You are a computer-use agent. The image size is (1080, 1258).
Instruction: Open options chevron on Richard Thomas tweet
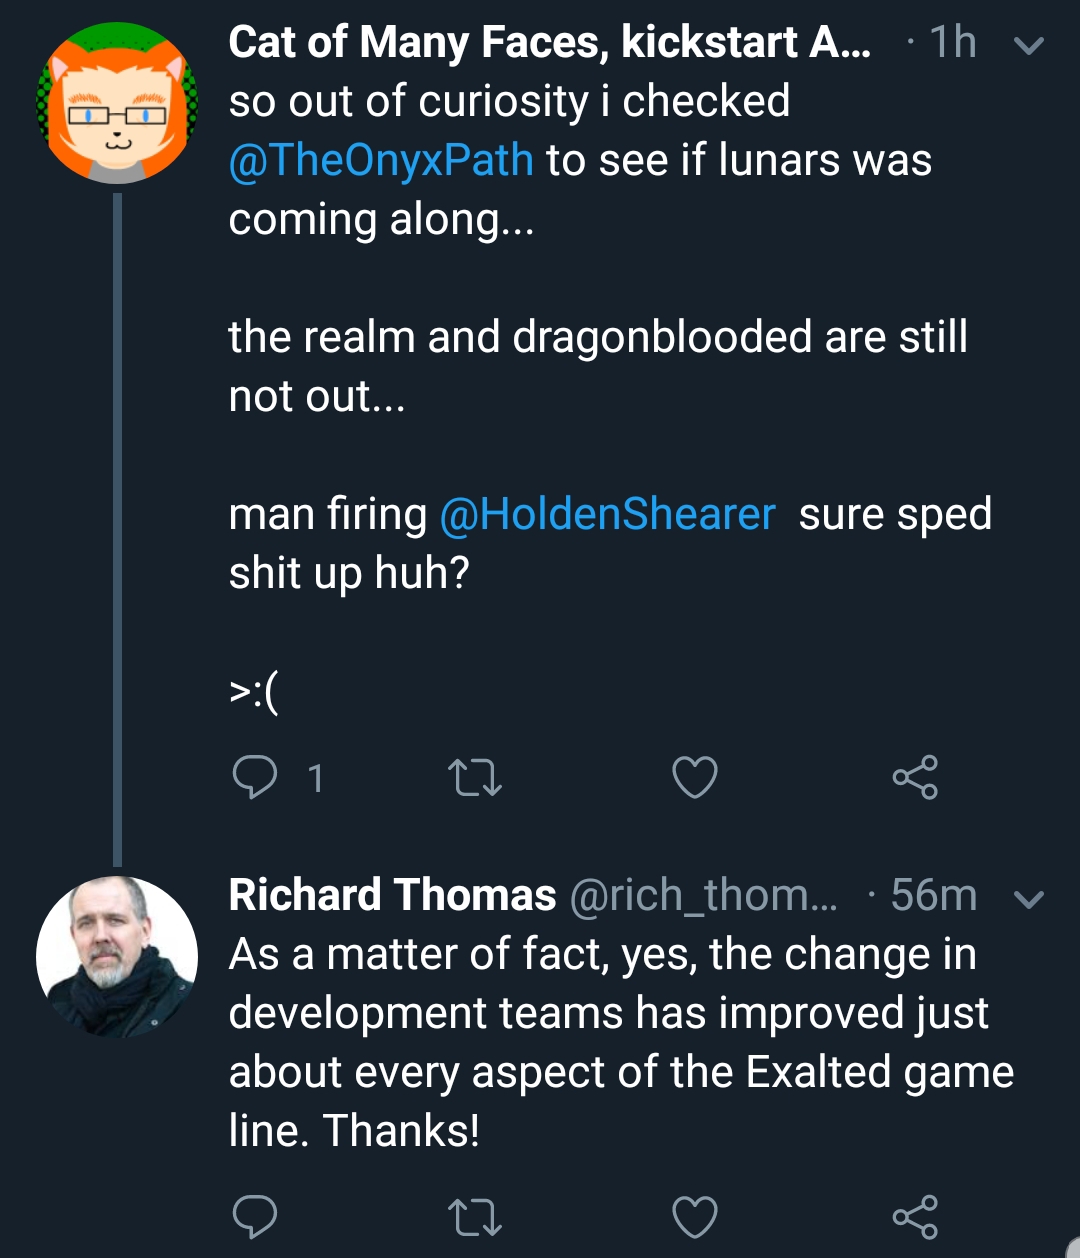(x=1029, y=900)
